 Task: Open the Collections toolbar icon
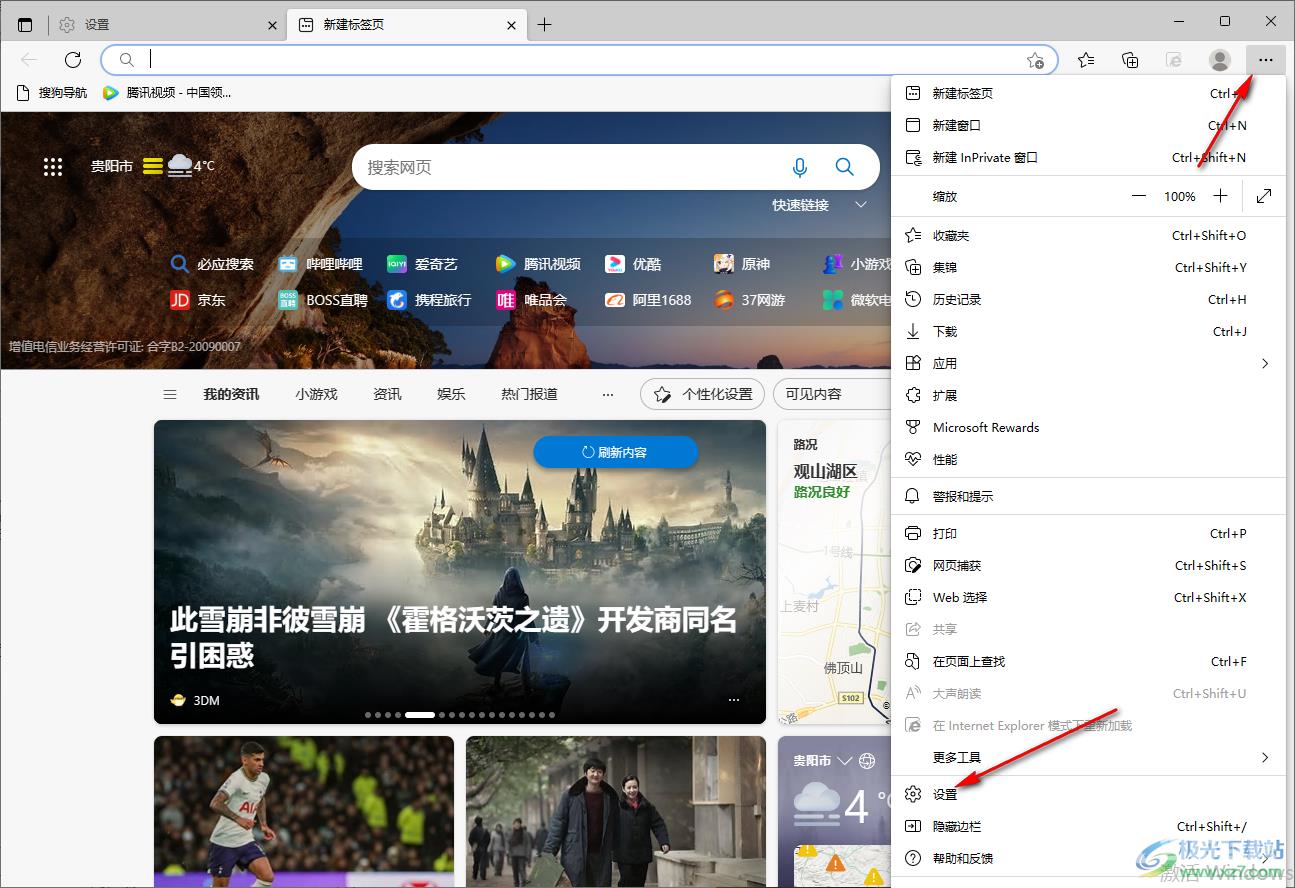[1130, 60]
